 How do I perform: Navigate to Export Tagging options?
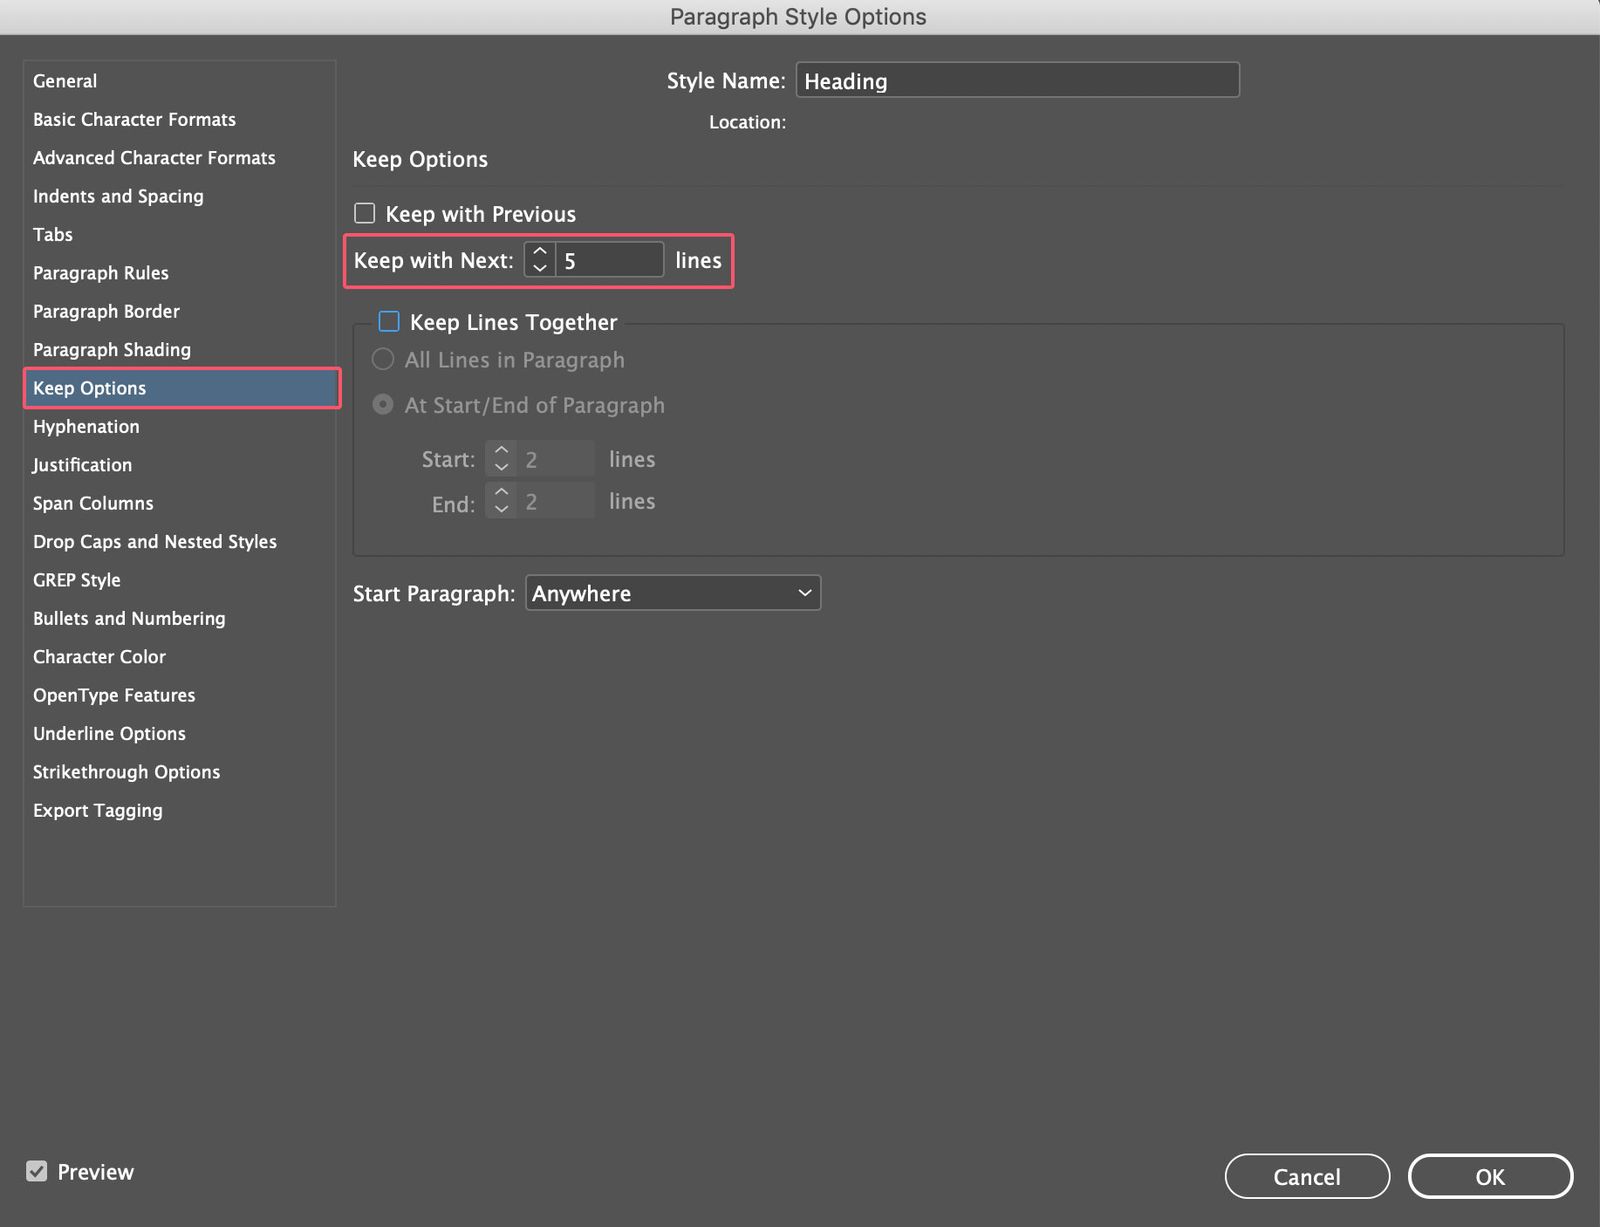click(x=98, y=810)
